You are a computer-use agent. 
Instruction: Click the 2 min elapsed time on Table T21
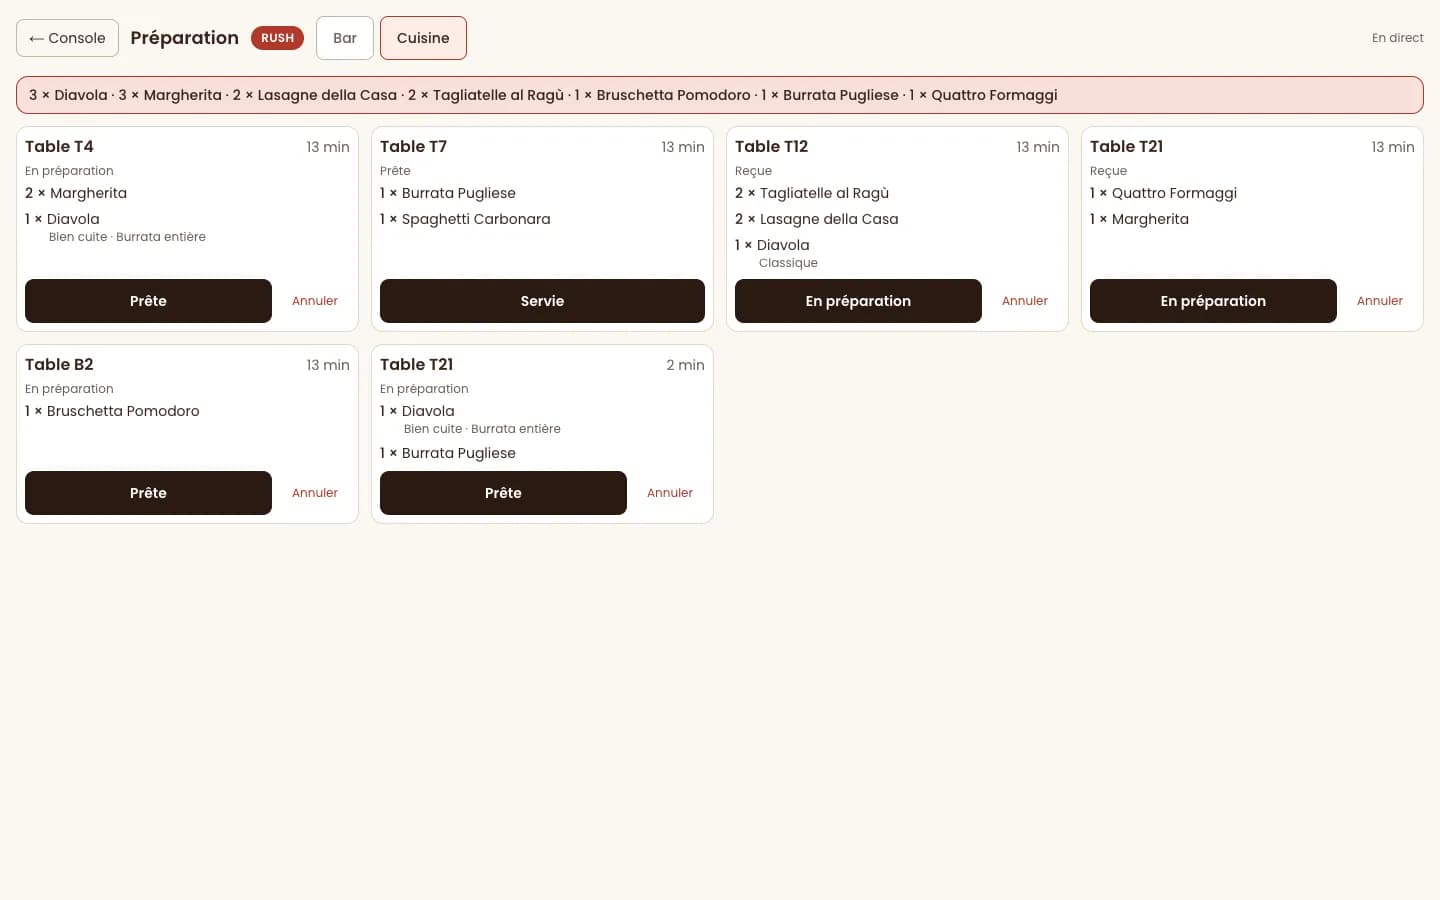pyautogui.click(x=685, y=365)
